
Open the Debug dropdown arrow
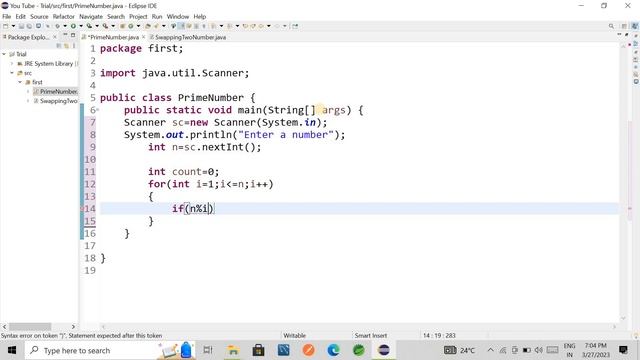tap(65, 26)
